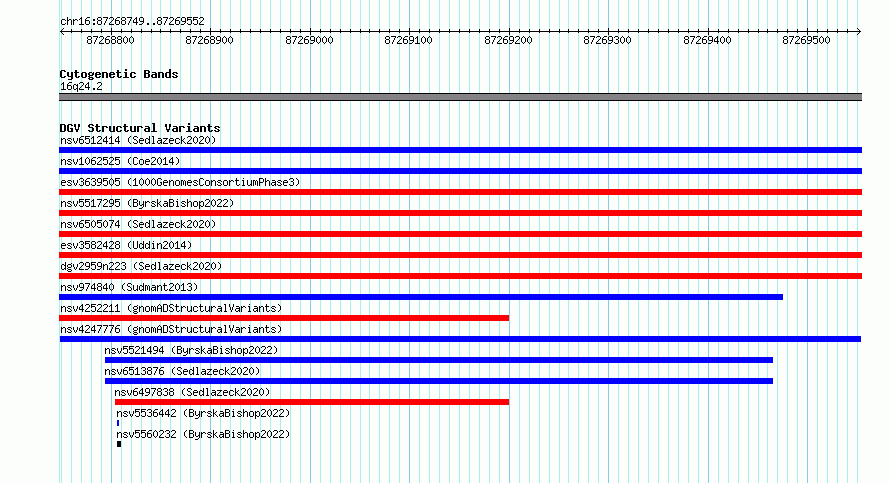The width and height of the screenshot is (890, 483).
Task: Click the red bar under esv3582428
Action: coord(460,255)
